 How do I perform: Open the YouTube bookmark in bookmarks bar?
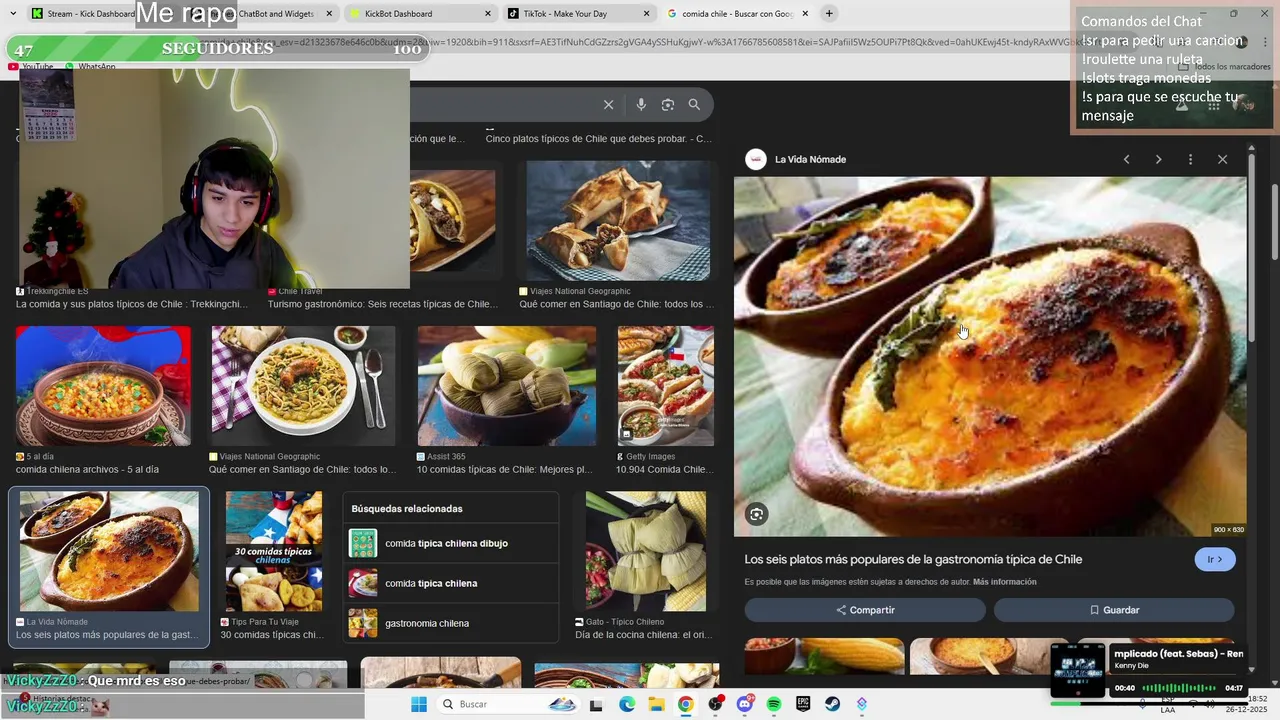pyautogui.click(x=31, y=67)
